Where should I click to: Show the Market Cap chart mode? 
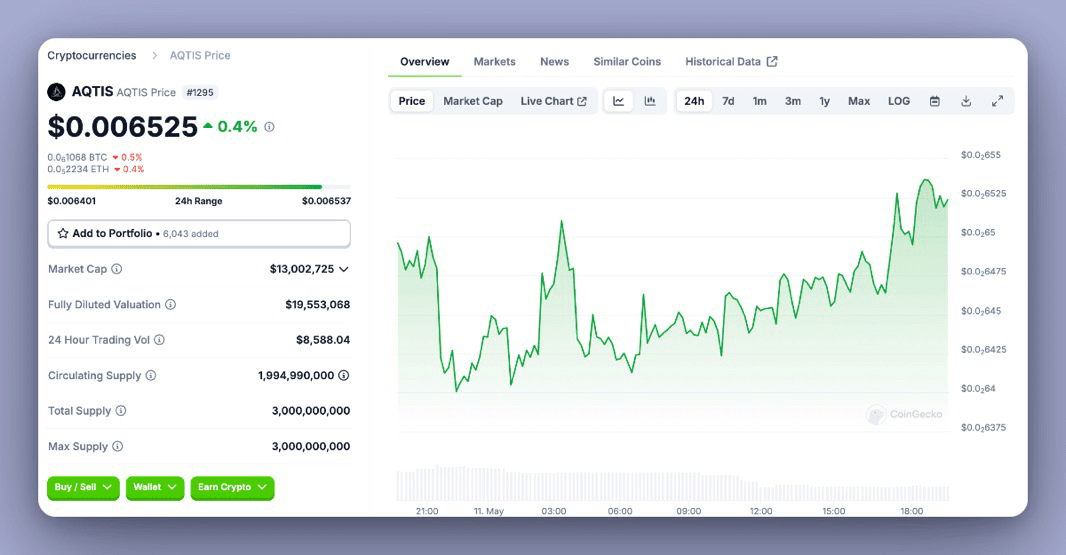473,101
